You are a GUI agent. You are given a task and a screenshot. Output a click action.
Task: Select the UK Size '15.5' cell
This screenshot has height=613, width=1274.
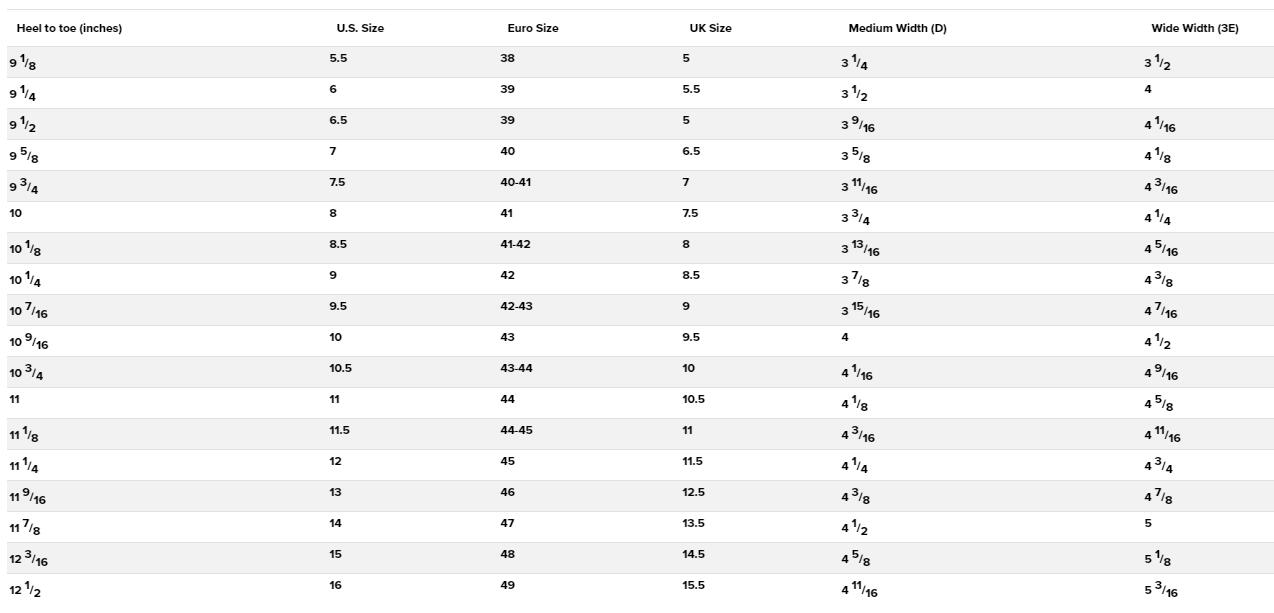(x=694, y=586)
